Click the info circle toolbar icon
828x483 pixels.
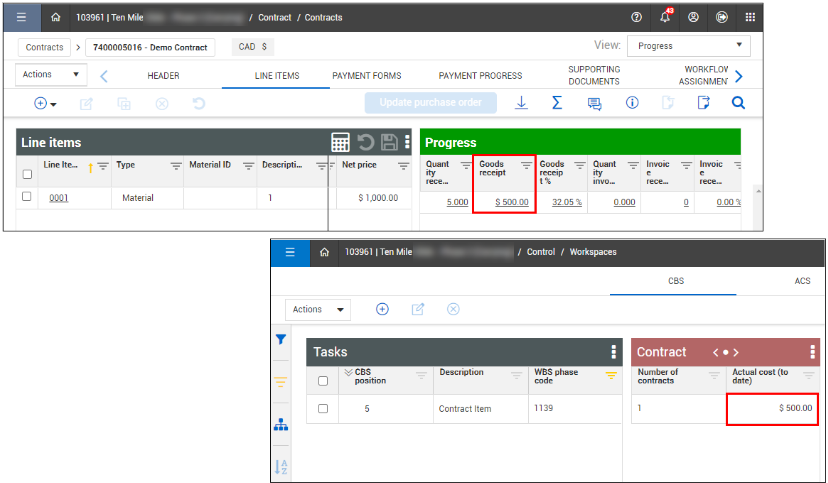point(632,103)
